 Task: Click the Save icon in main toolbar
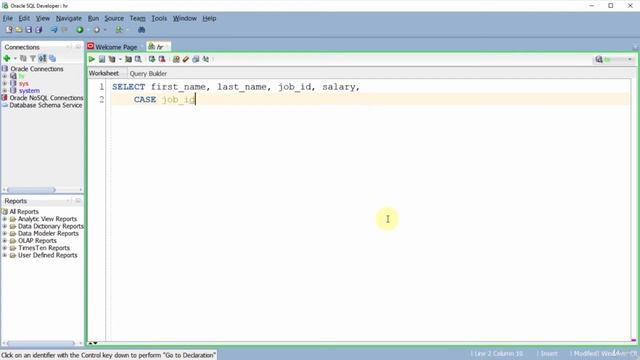(29, 30)
